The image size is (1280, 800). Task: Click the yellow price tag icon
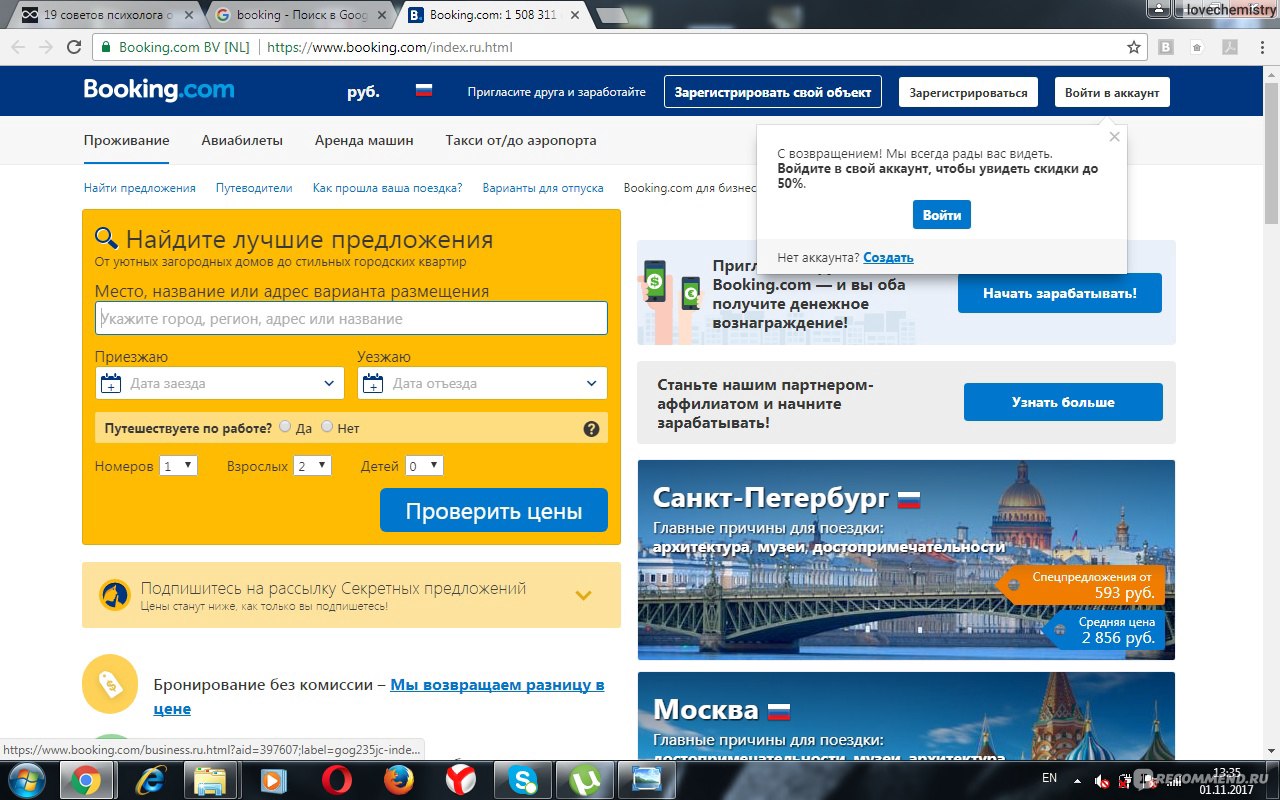(x=110, y=683)
